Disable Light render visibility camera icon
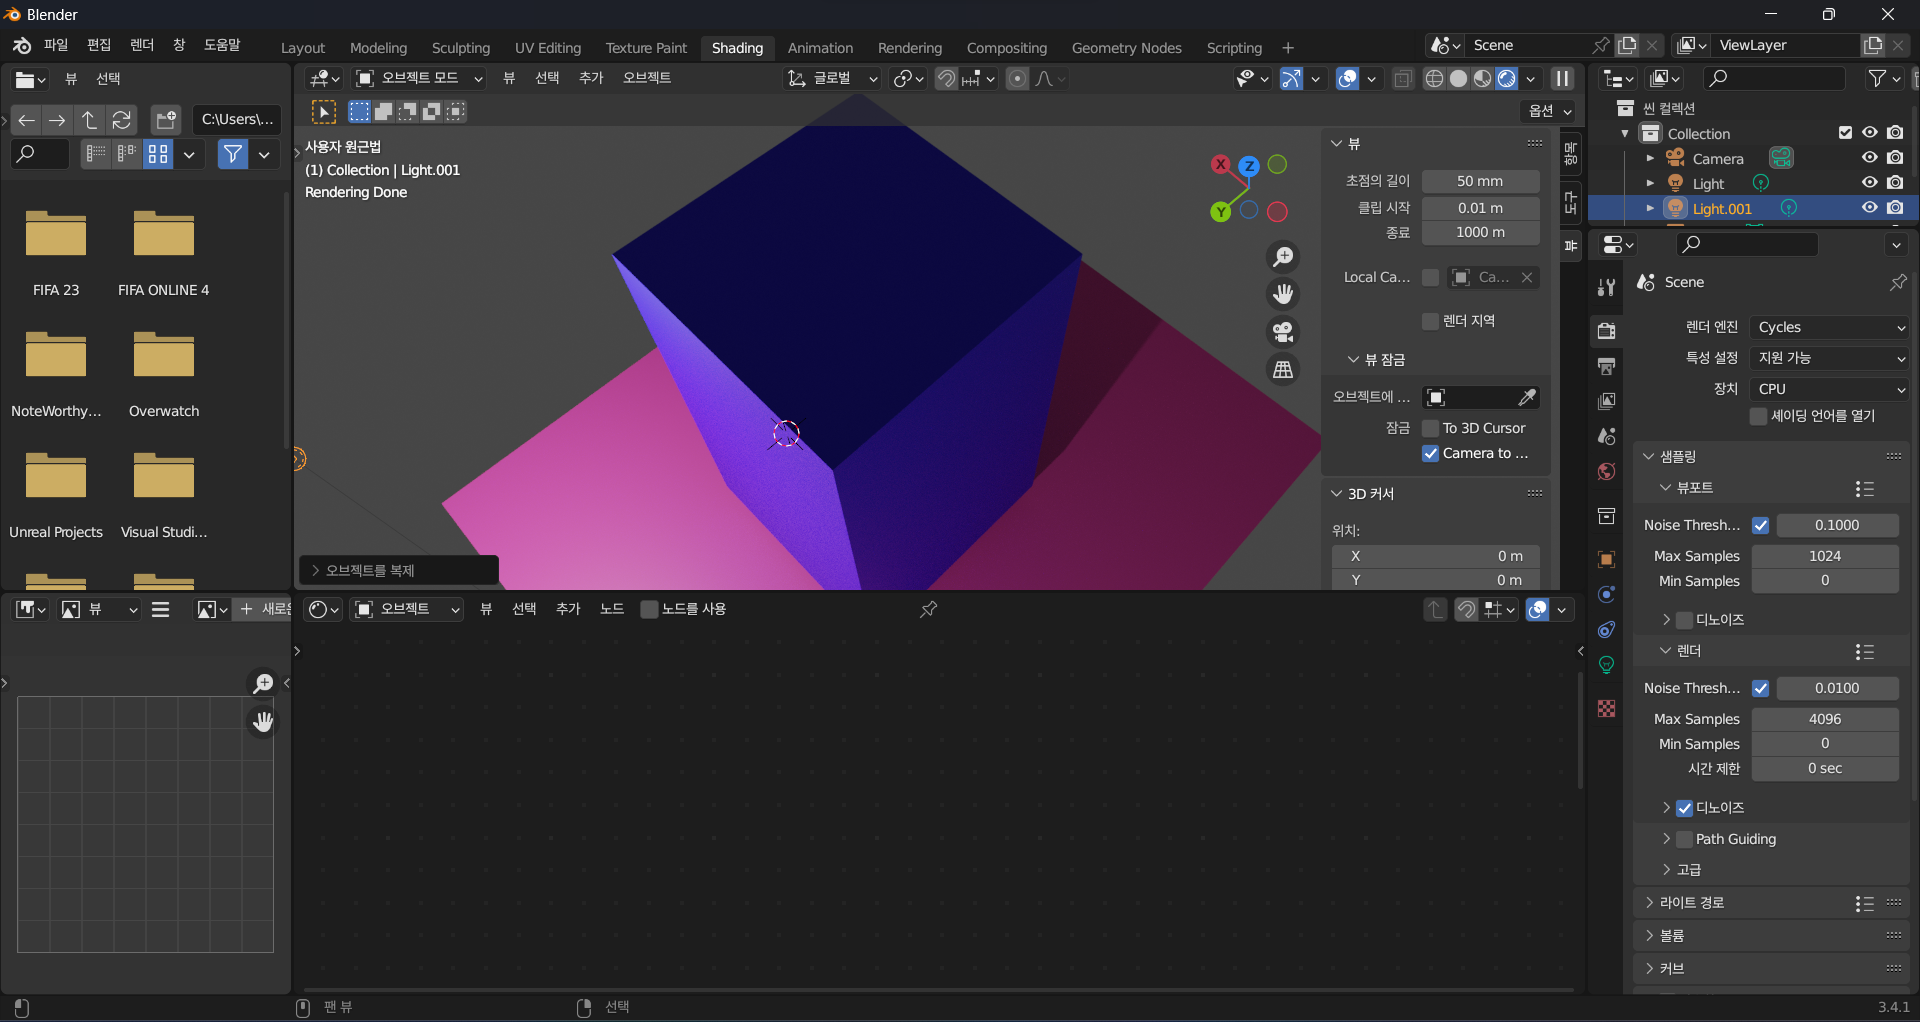This screenshot has height=1022, width=1920. (x=1895, y=183)
